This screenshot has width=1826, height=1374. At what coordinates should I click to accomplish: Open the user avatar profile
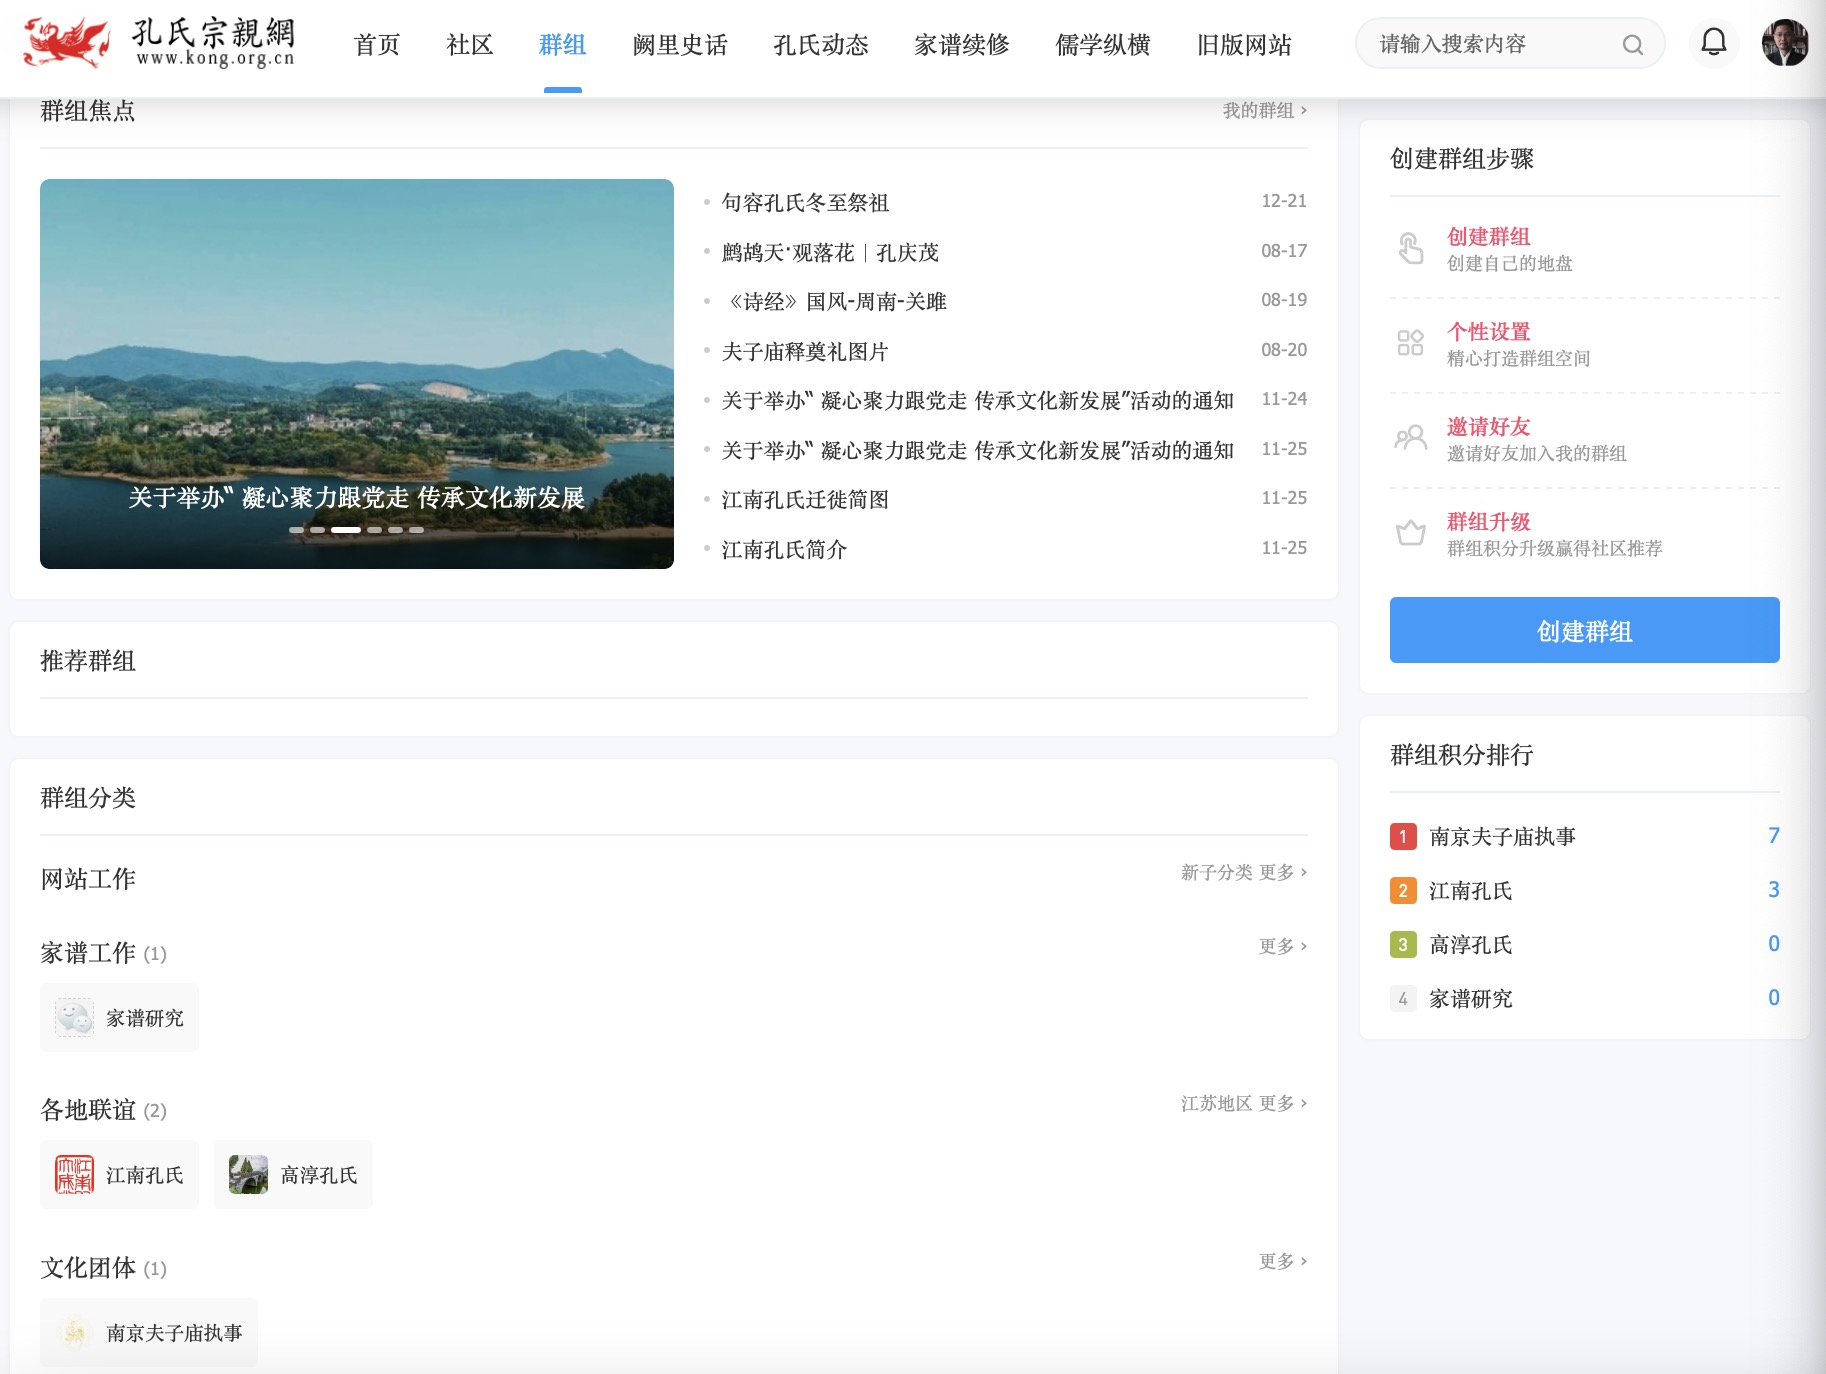(x=1785, y=43)
